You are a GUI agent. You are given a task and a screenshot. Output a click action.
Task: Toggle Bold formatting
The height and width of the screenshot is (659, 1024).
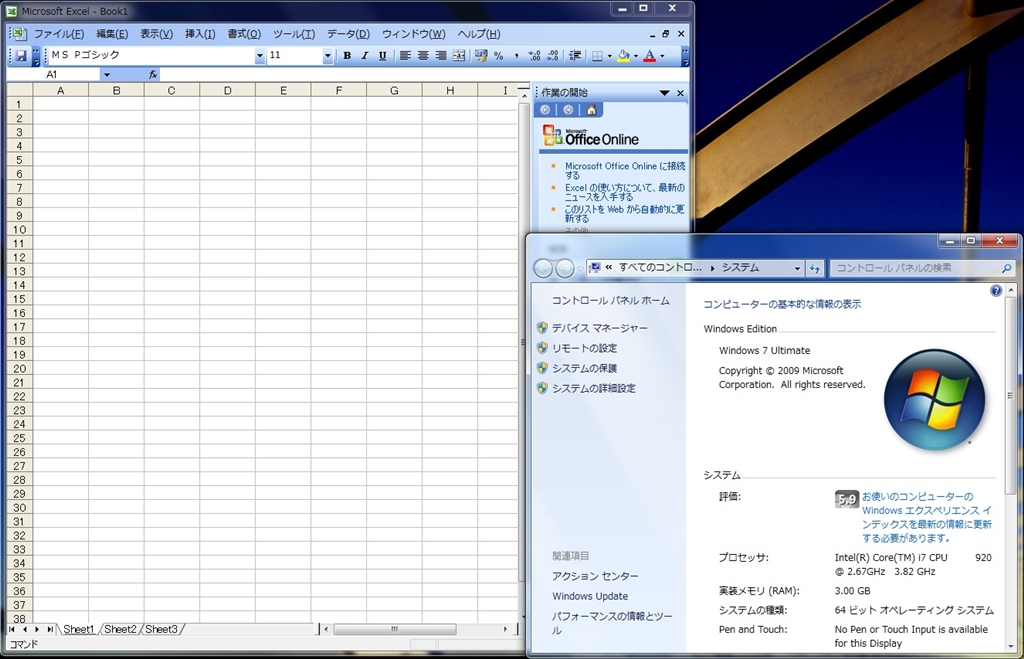click(x=347, y=56)
